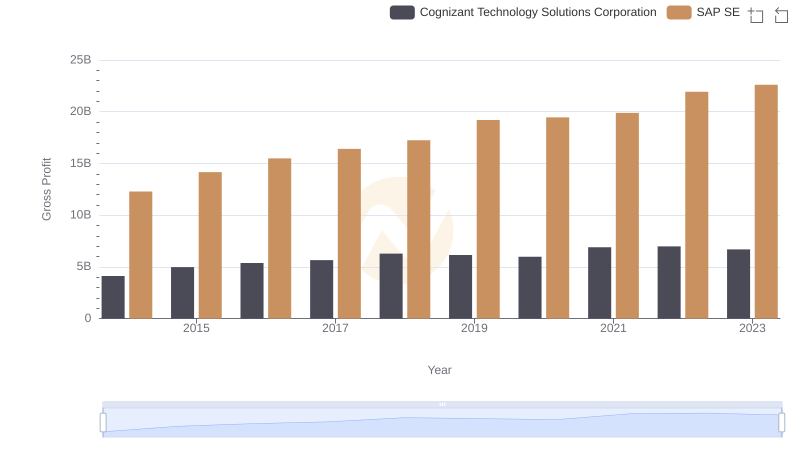Viewport: 800px width, 461px height.
Task: Click the zoom reset icon
Action: coord(781,15)
